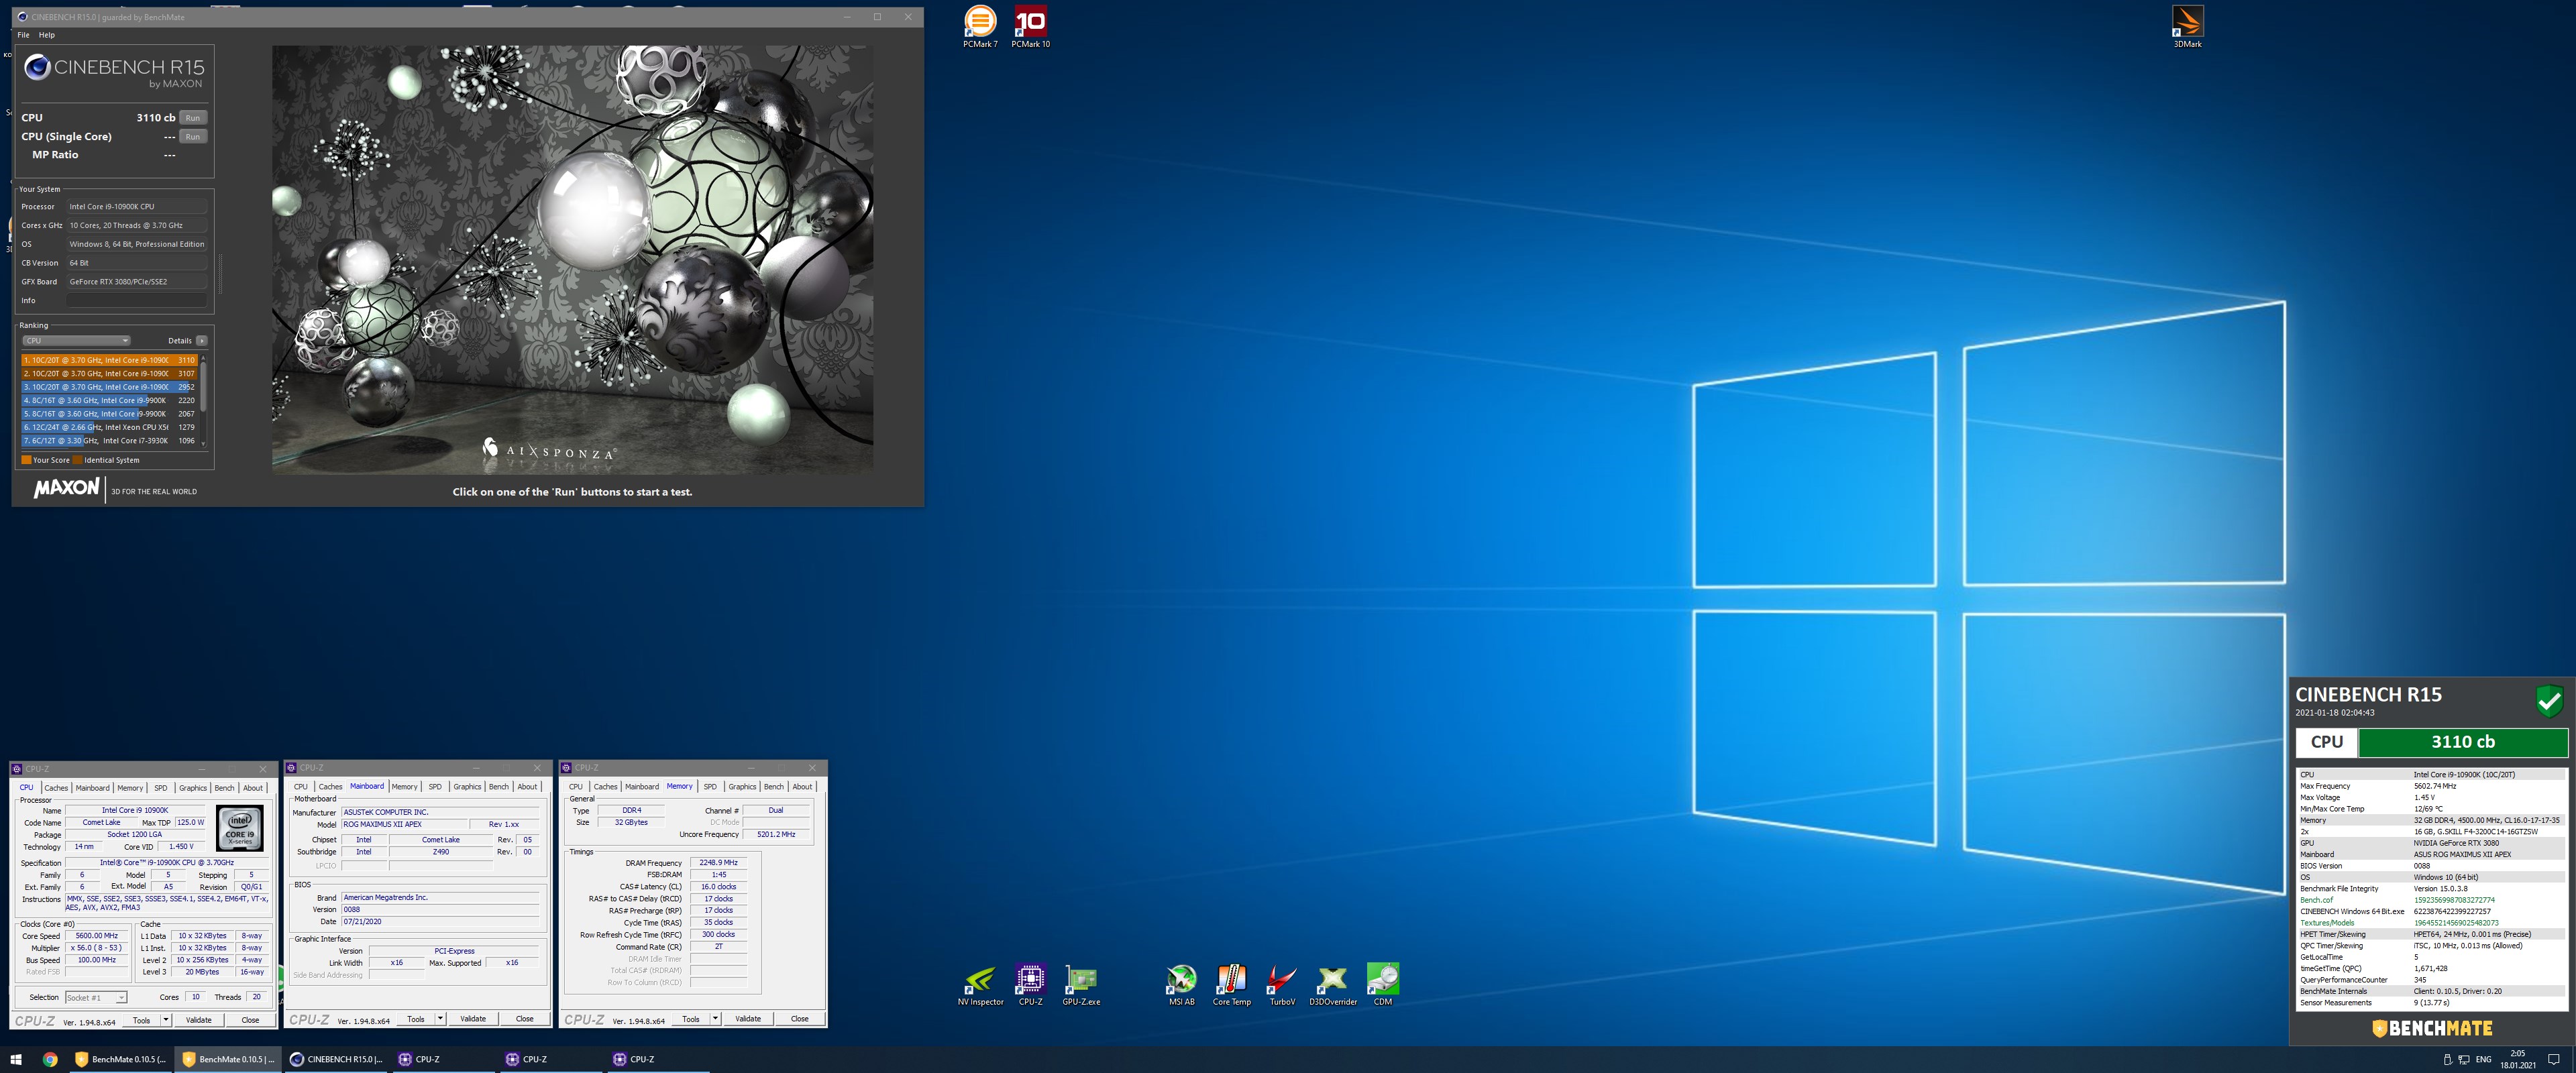The width and height of the screenshot is (2576, 1073).
Task: Click the BENCHMATE logo at panel bottom
Action: 2432,1028
